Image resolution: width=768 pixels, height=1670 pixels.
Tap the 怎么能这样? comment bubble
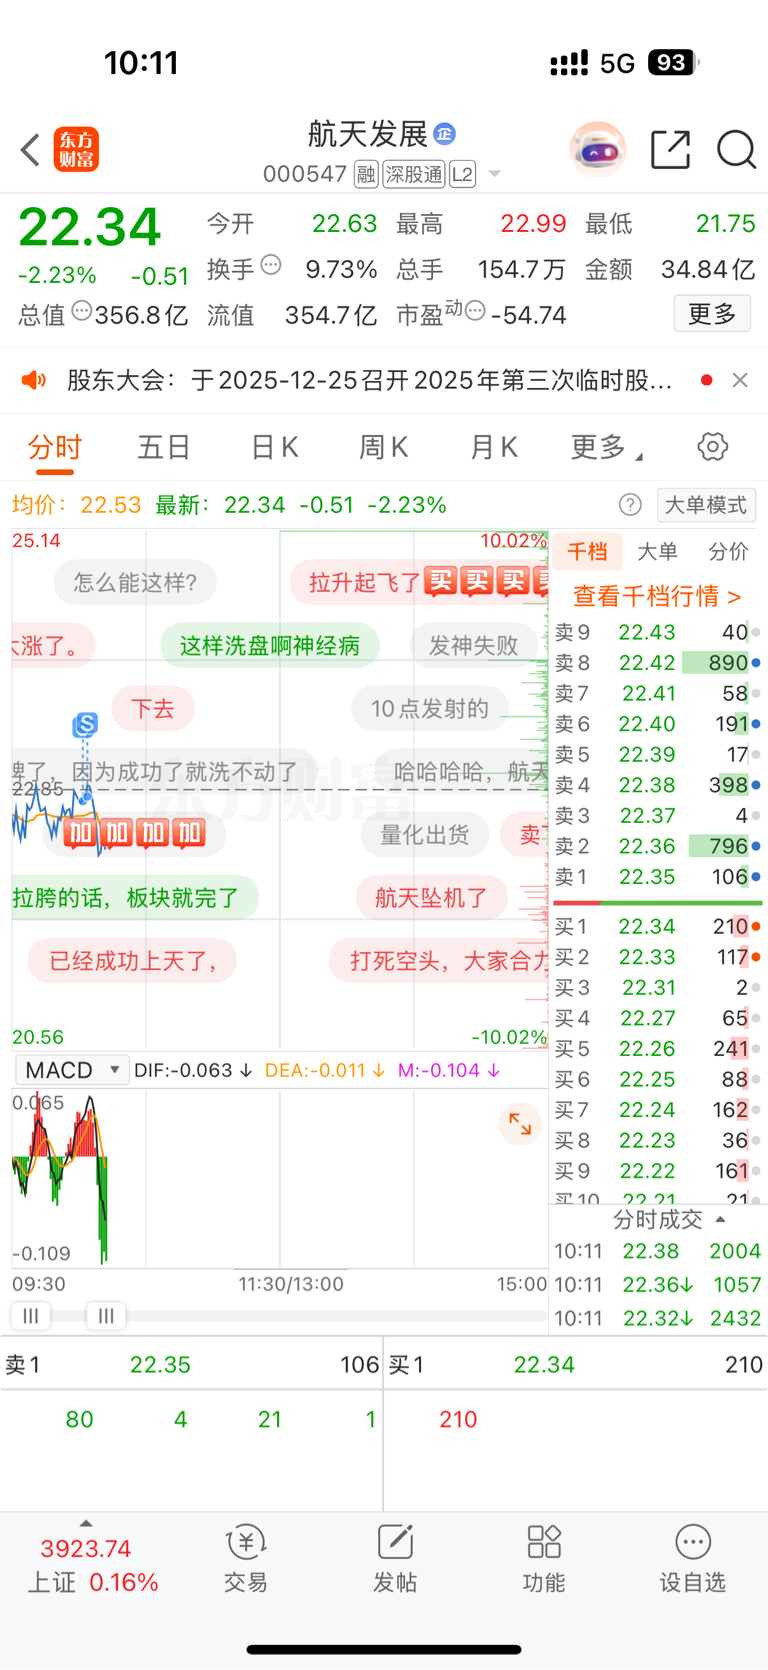[x=135, y=582]
